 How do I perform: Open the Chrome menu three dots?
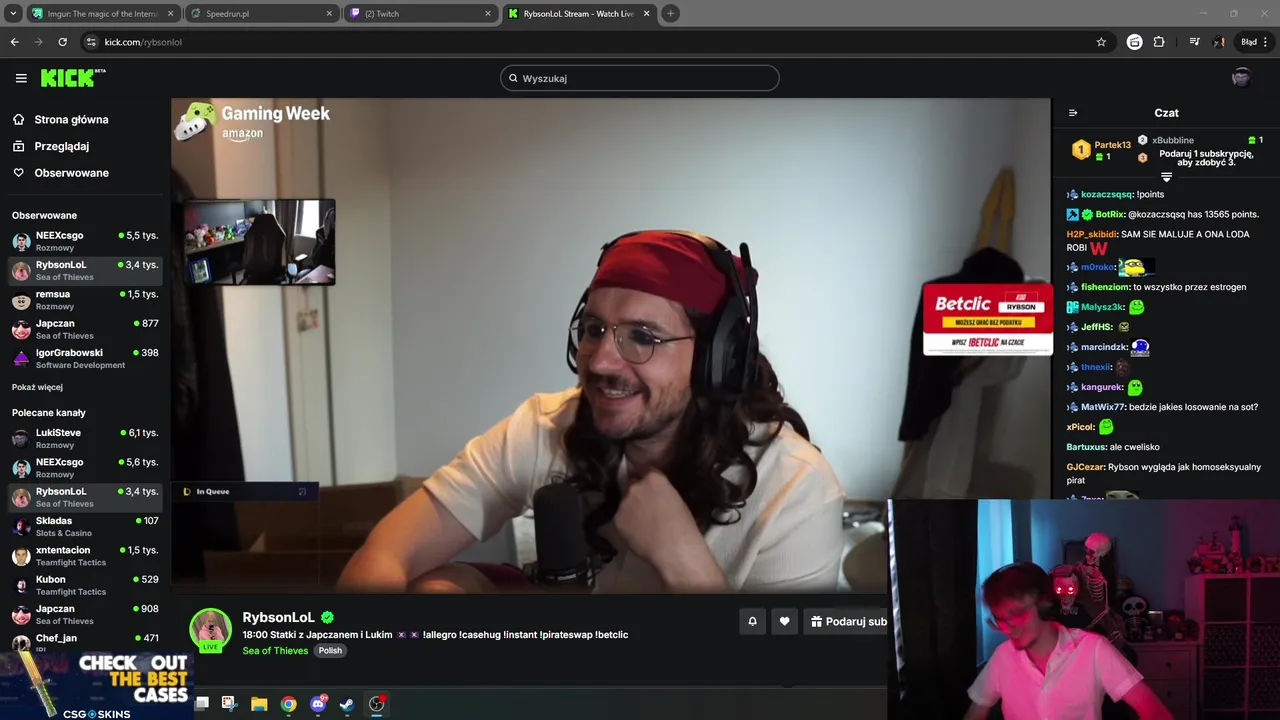tap(1266, 42)
